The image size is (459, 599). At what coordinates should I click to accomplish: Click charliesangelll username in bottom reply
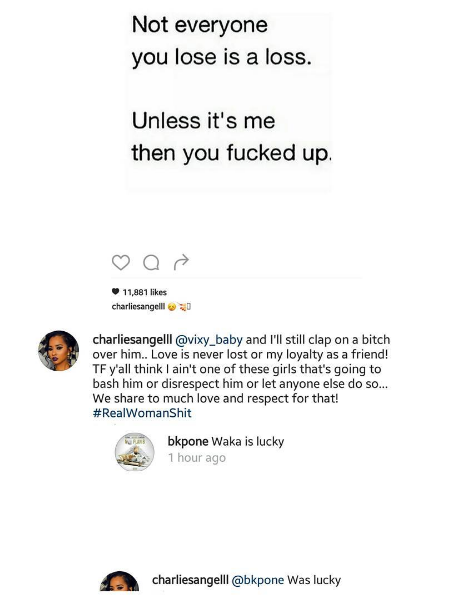(191, 580)
